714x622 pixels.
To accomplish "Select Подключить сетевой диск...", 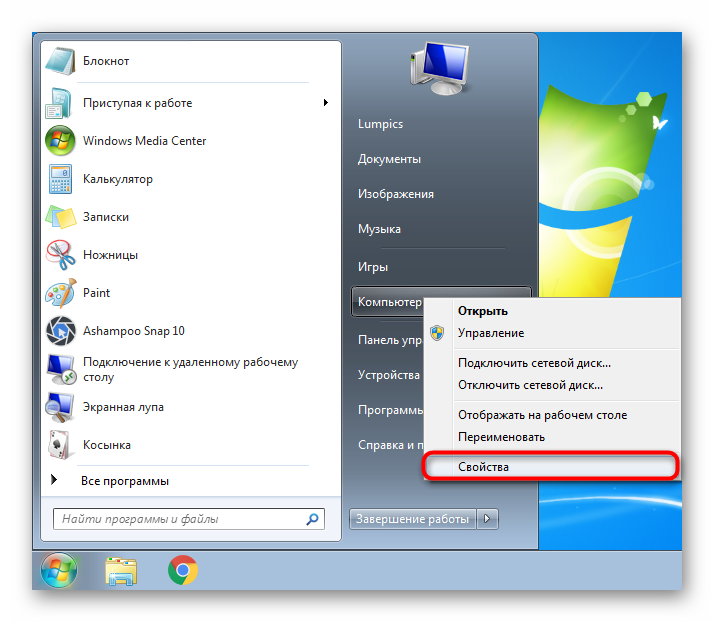I will [x=534, y=363].
